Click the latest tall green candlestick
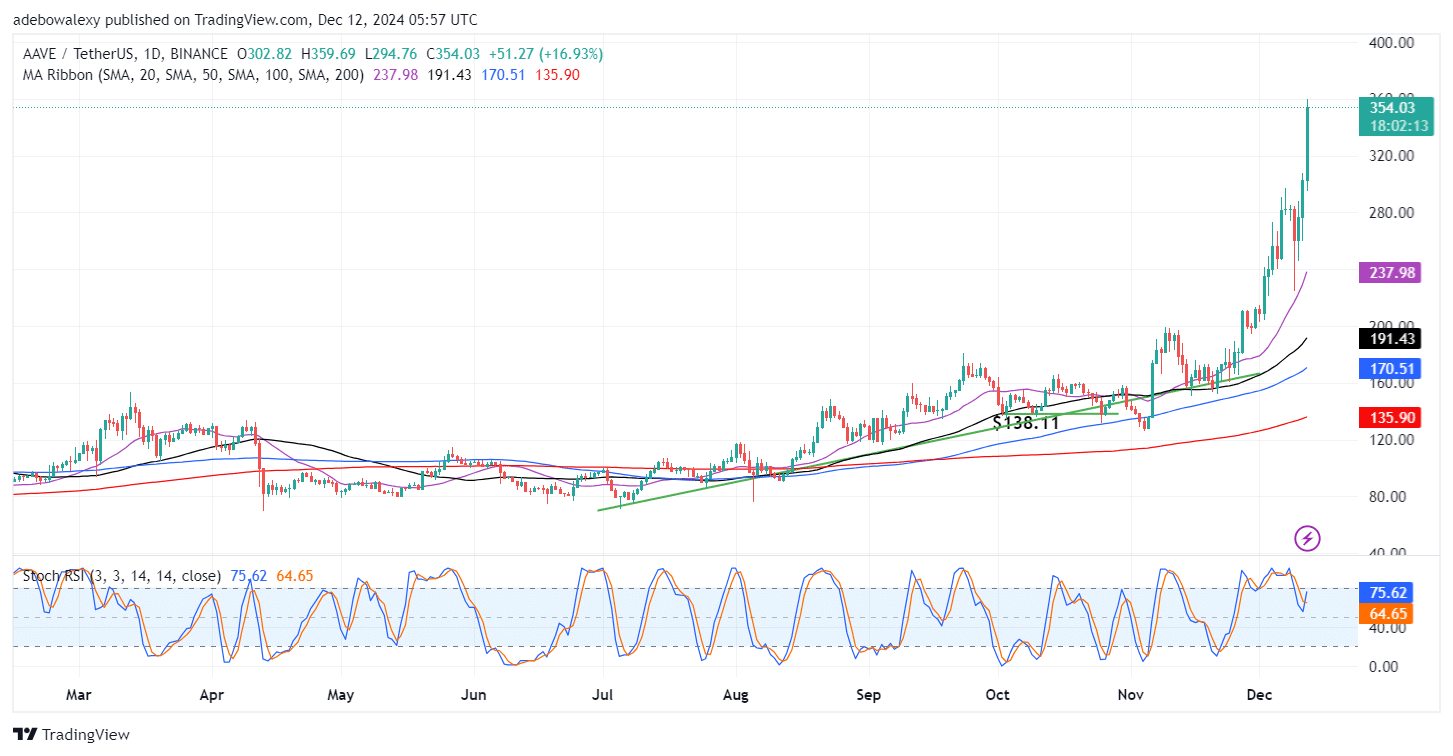The height and width of the screenshot is (756, 1453). point(1307,143)
